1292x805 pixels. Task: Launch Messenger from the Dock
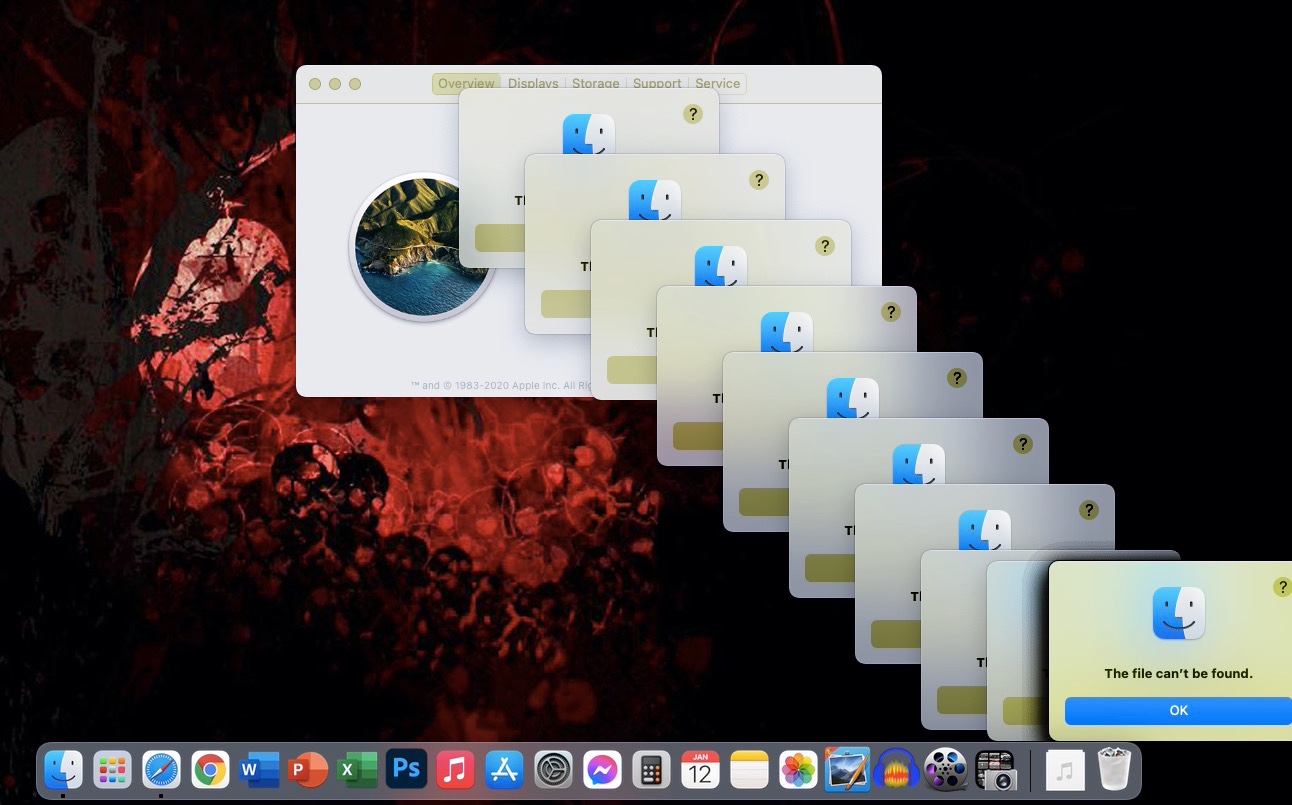click(602, 770)
